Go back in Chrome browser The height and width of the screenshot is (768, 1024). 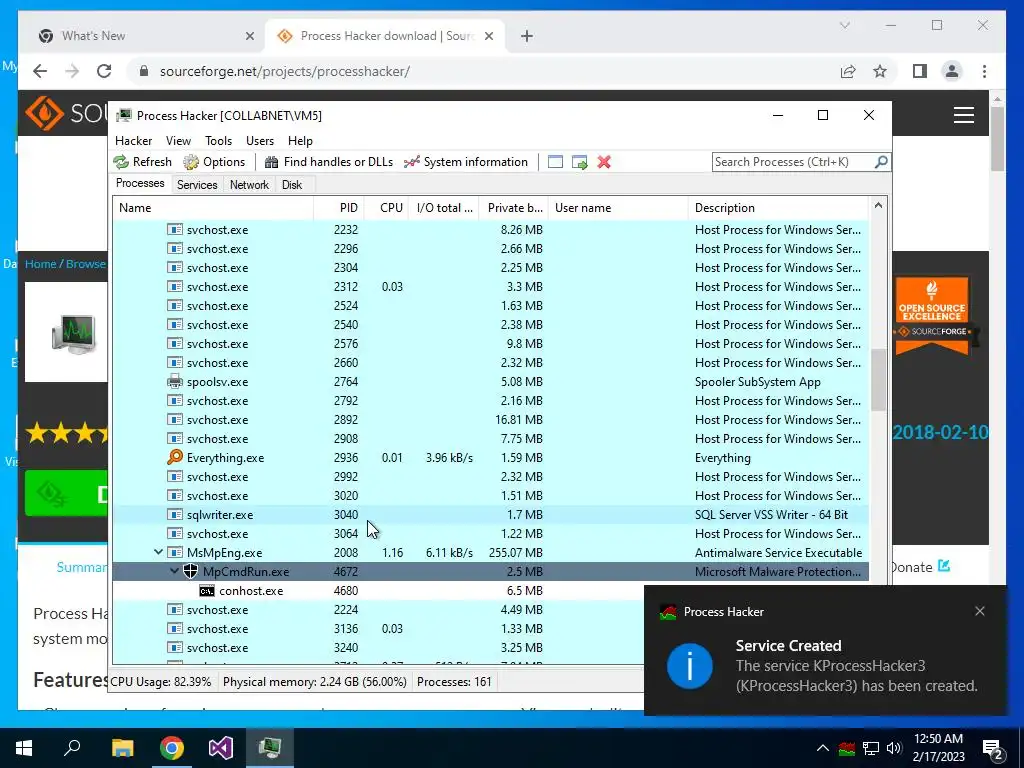40,71
